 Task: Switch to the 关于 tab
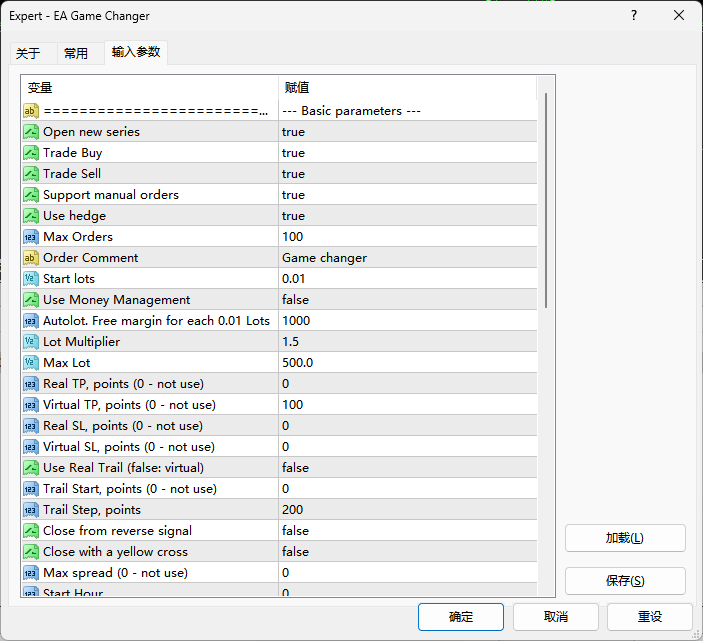coord(29,54)
